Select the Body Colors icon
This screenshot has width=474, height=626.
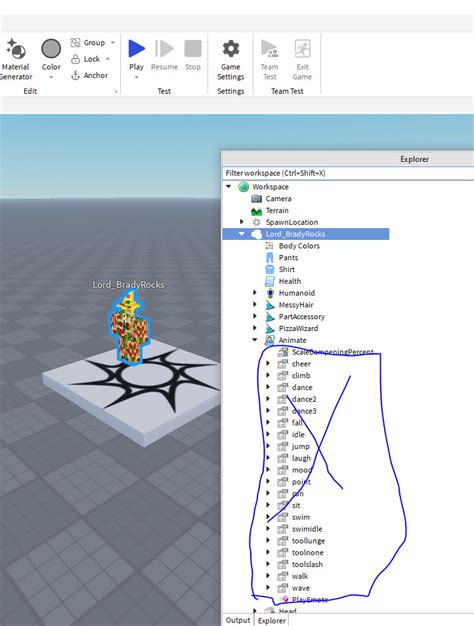coord(270,246)
